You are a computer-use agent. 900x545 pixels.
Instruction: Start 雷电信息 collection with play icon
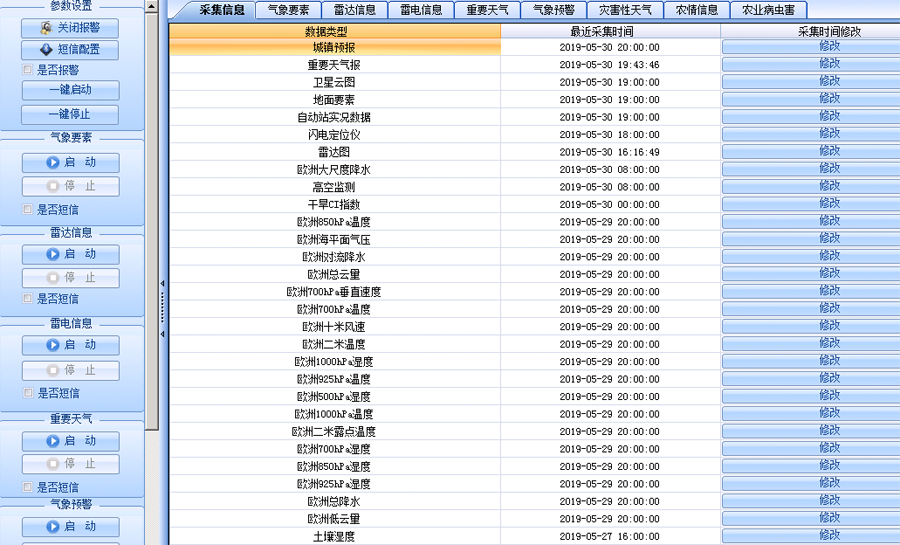pyautogui.click(x=70, y=345)
